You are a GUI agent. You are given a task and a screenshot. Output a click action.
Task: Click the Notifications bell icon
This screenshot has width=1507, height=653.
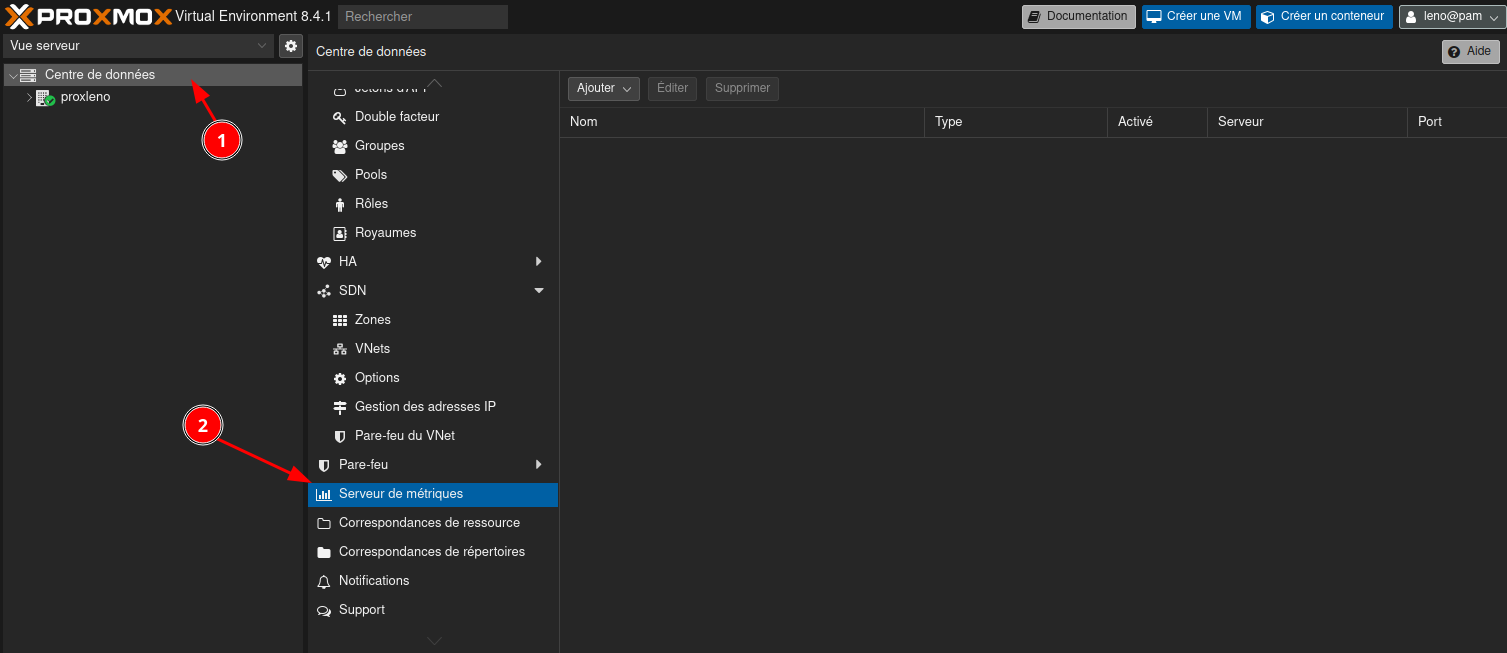323,581
